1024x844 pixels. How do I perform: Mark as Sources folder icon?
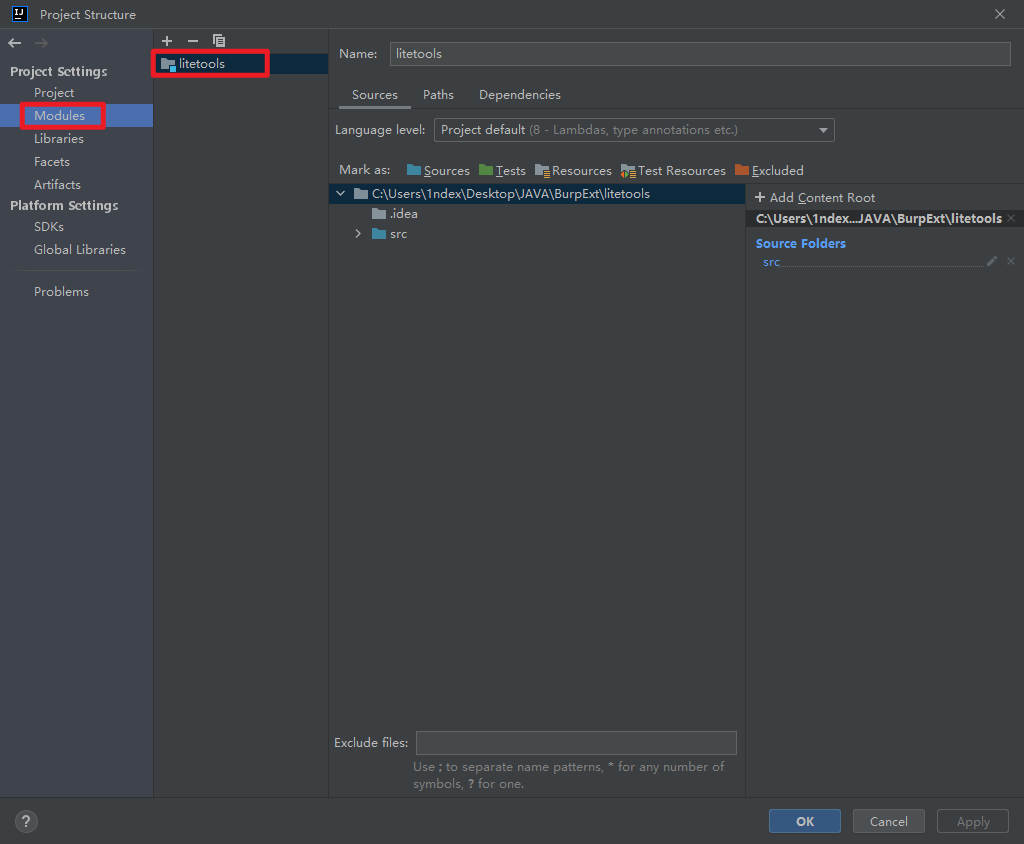(x=413, y=170)
